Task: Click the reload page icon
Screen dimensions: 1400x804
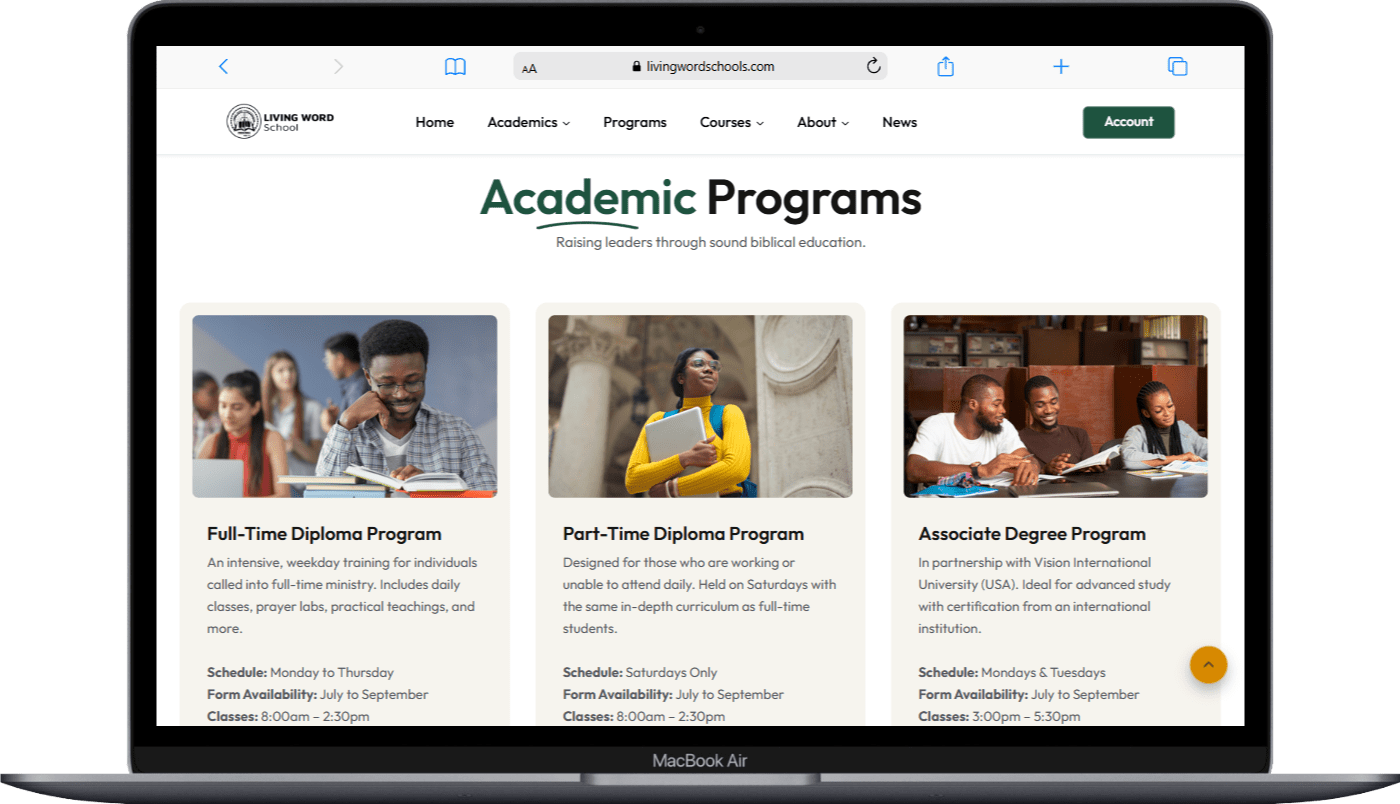Action: [x=873, y=67]
